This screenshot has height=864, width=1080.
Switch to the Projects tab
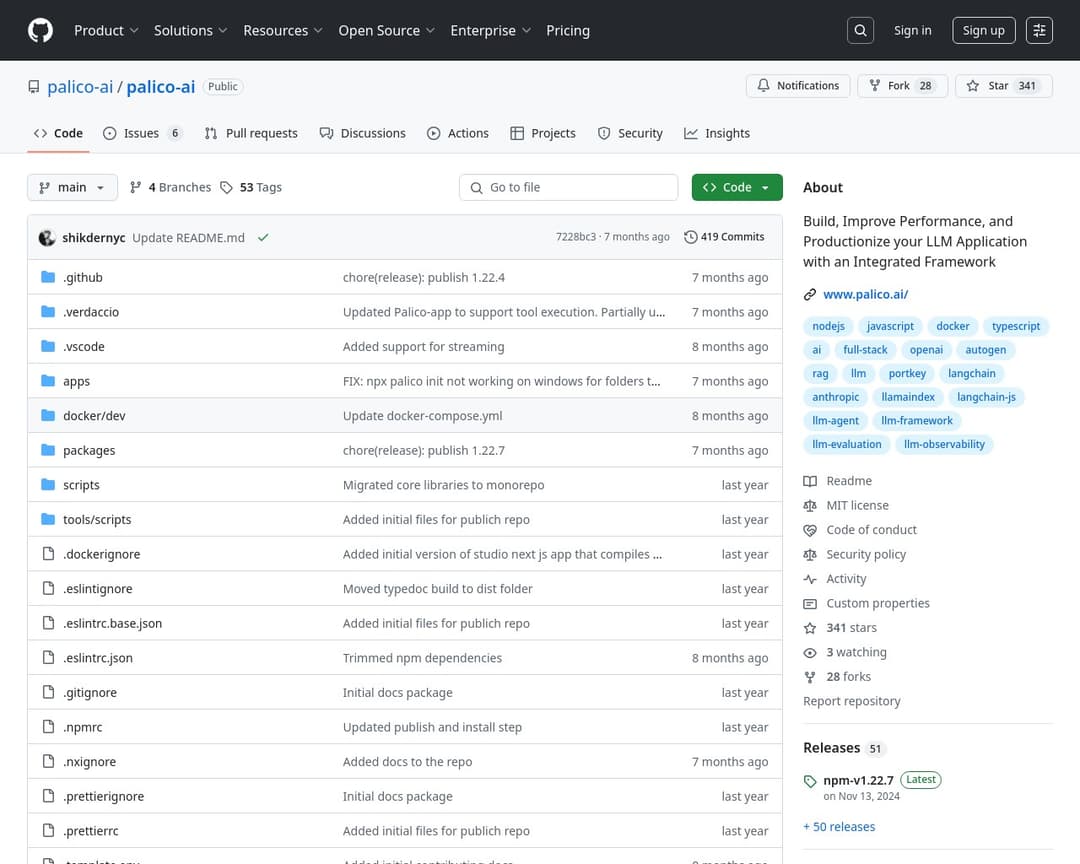pyautogui.click(x=543, y=134)
